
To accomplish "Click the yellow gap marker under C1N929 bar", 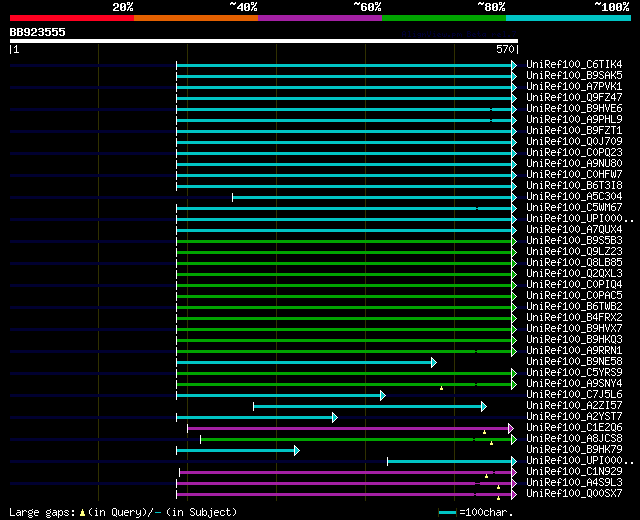I will (486, 476).
